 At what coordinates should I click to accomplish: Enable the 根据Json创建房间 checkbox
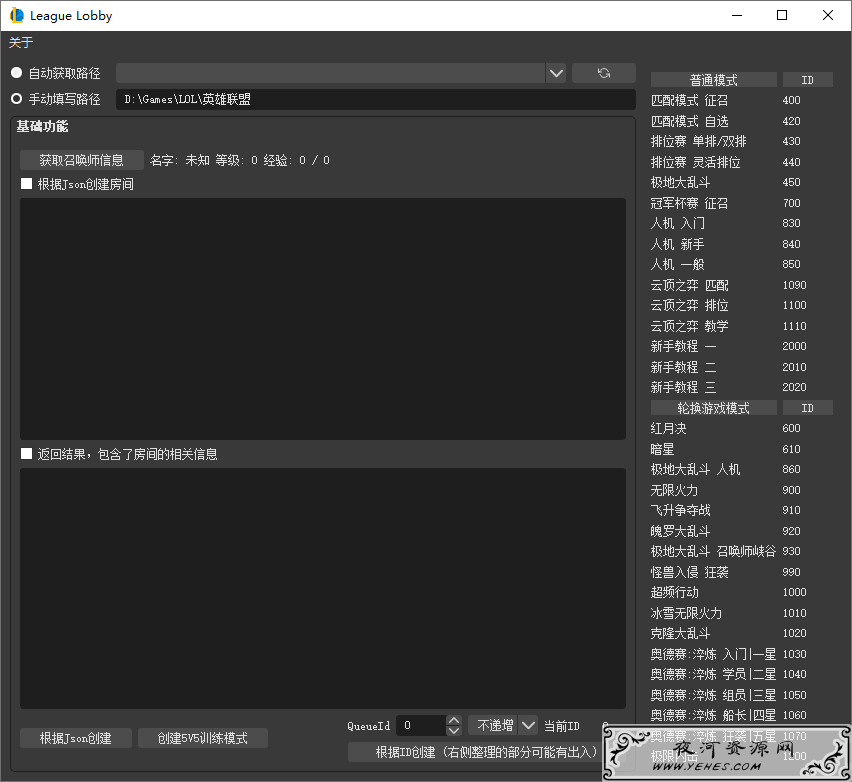click(x=26, y=184)
